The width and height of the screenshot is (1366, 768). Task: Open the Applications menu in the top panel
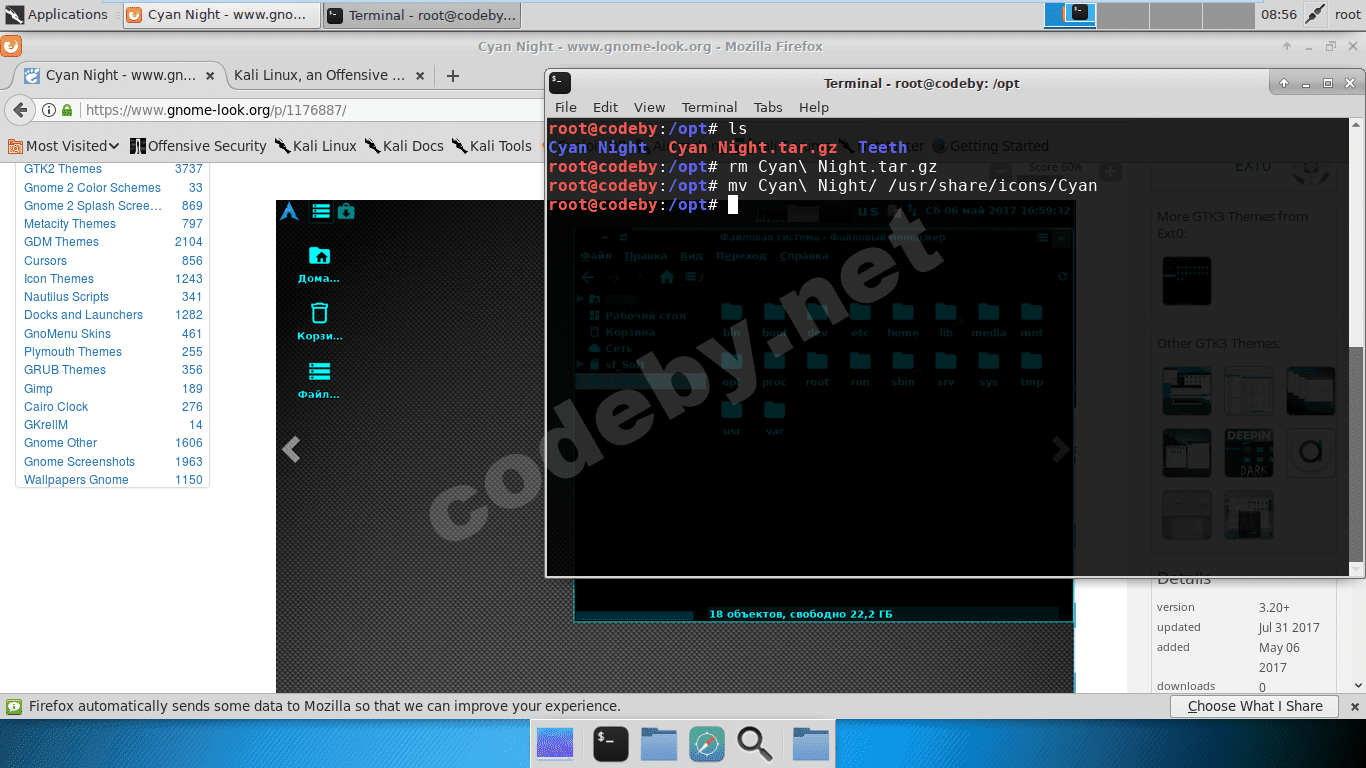click(57, 15)
